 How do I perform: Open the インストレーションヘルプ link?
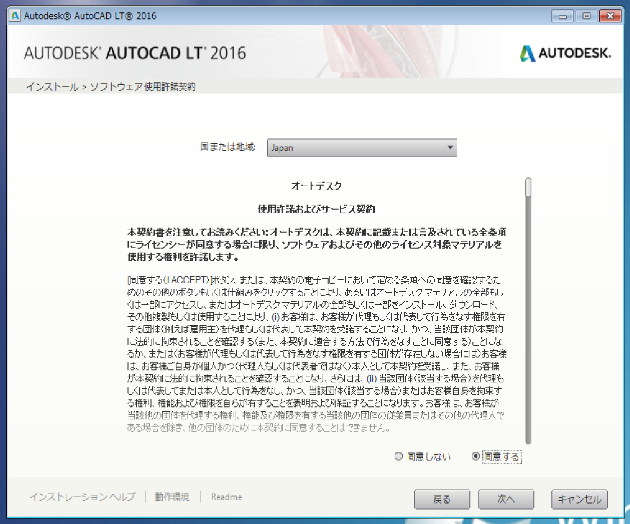82,497
